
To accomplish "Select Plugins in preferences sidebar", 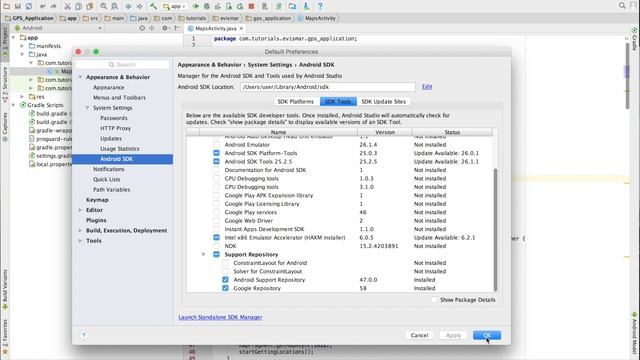I will (96, 220).
